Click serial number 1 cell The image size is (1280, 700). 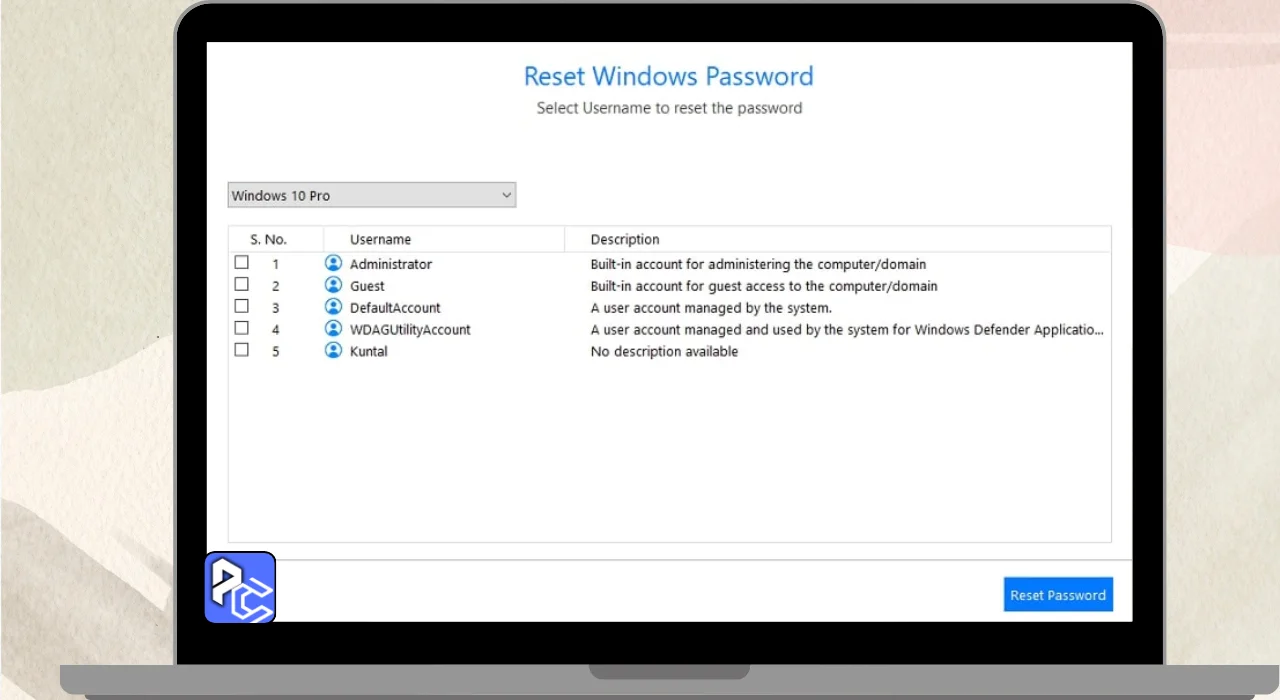[276, 265]
